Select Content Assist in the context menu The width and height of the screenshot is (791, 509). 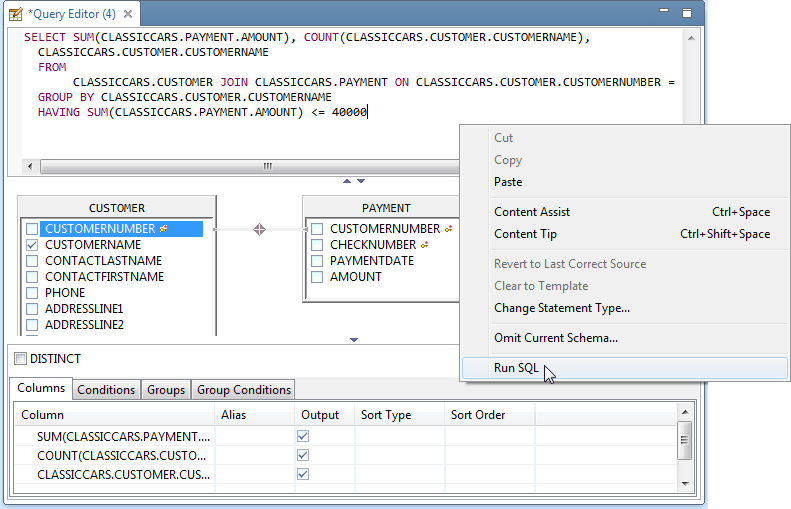pyautogui.click(x=532, y=212)
